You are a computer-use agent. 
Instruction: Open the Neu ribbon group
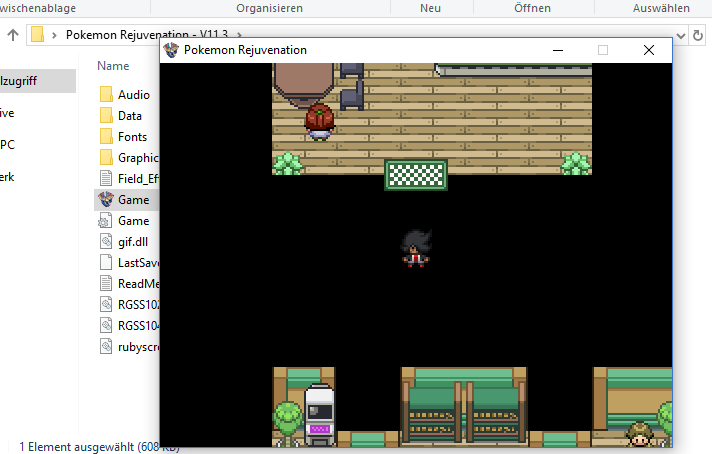click(430, 8)
